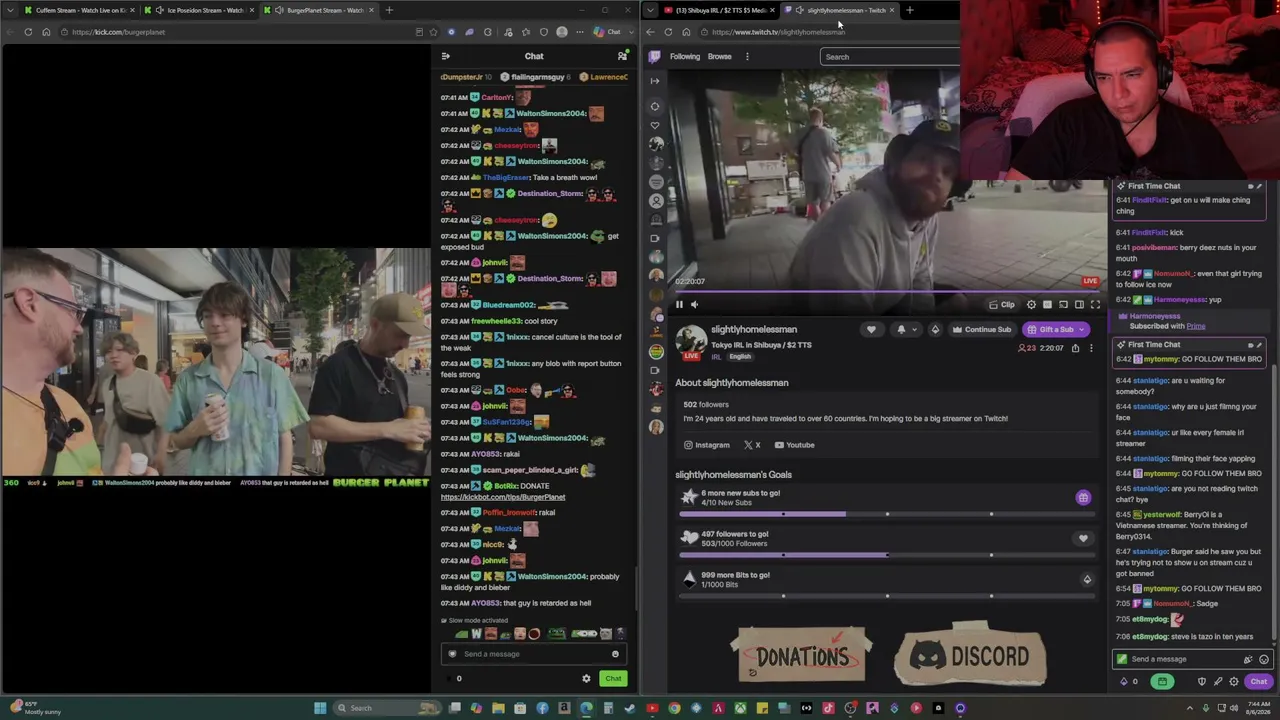The height and width of the screenshot is (720, 1280).
Task: Toggle Twitch player fullscreen
Action: (1095, 305)
